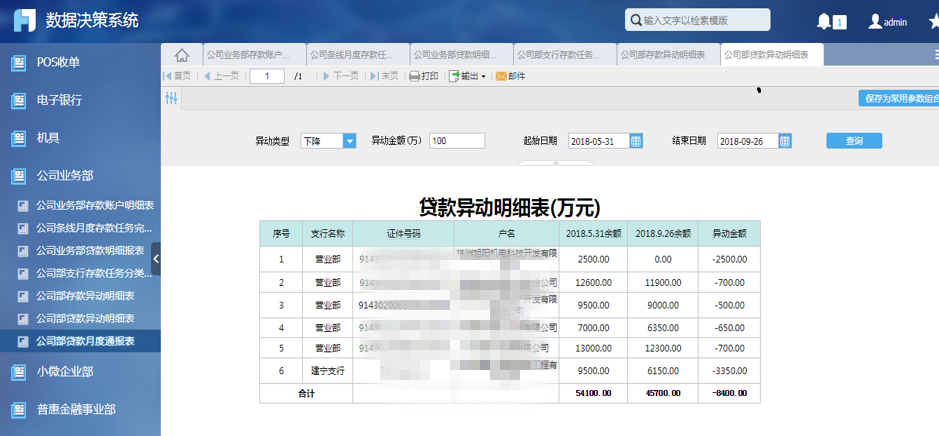
Task: Click 保存为常用参数组合 button
Action: [898, 99]
